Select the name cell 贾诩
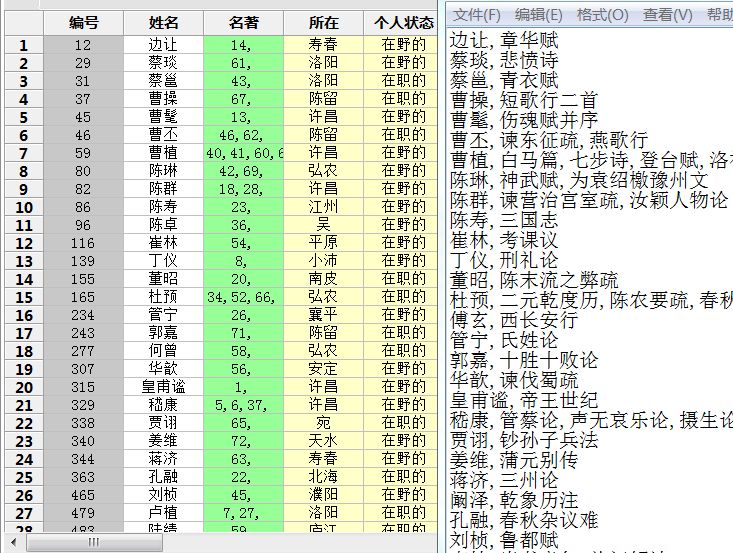This screenshot has height=553, width=733. pos(164,423)
